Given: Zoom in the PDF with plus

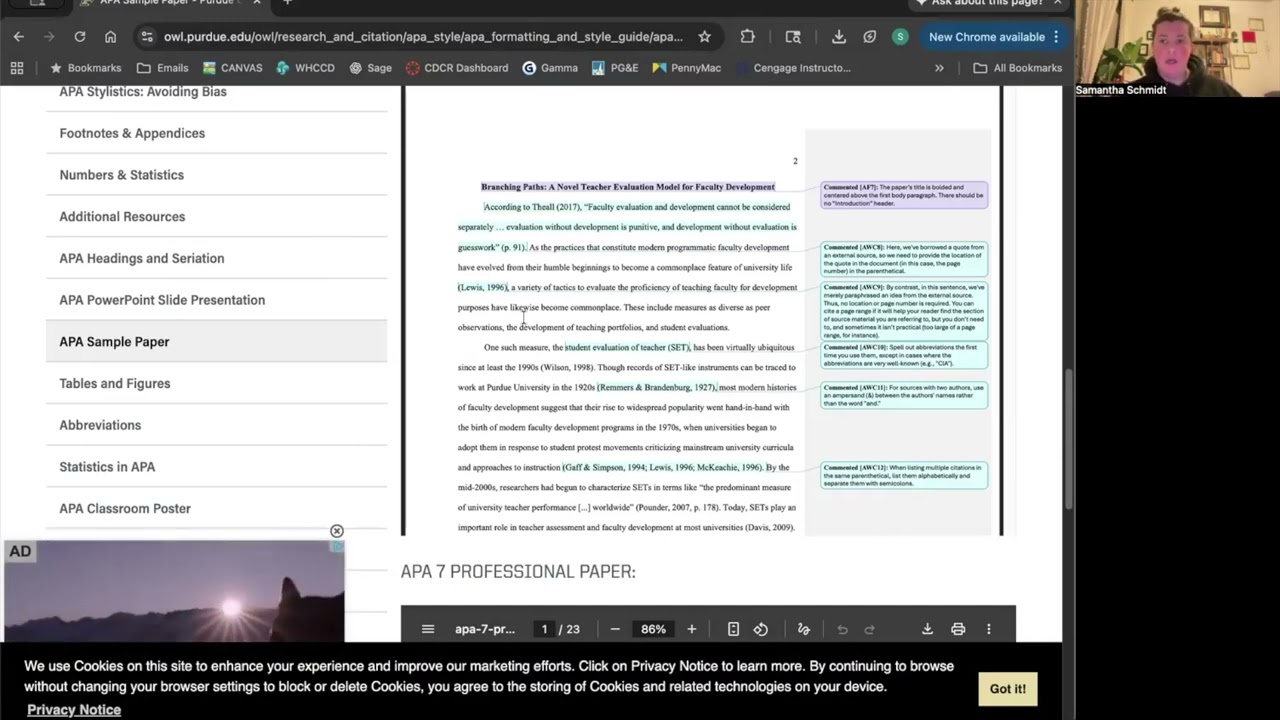Looking at the screenshot, I should (691, 629).
